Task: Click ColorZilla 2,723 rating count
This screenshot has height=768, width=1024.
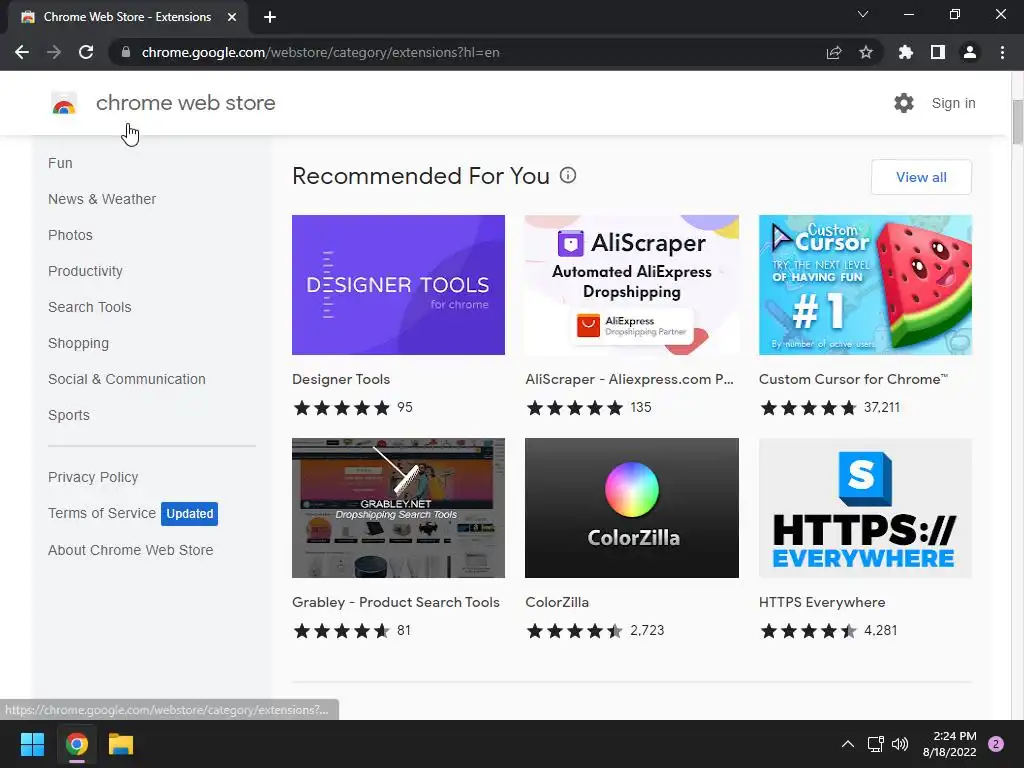Action: [x=647, y=630]
